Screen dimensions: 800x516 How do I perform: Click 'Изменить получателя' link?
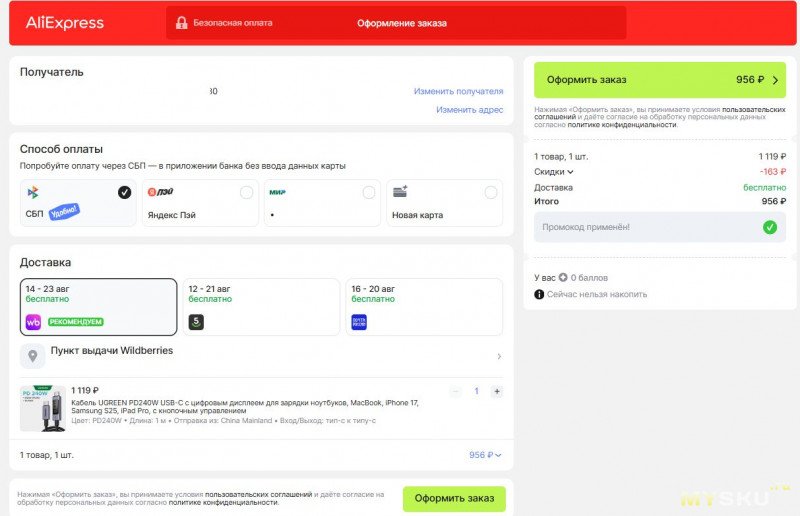pos(458,91)
